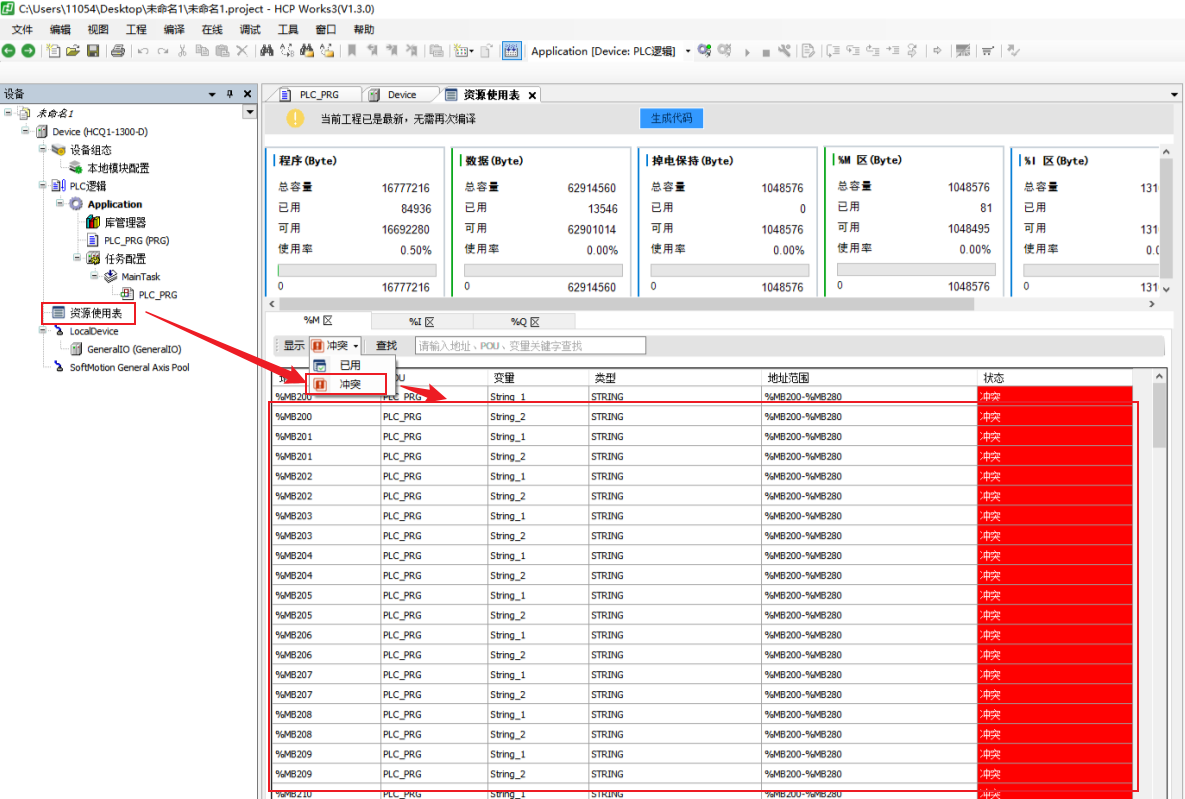Click the Print icon in toolbar
Image resolution: width=1185 pixels, height=799 pixels.
pyautogui.click(x=118, y=51)
